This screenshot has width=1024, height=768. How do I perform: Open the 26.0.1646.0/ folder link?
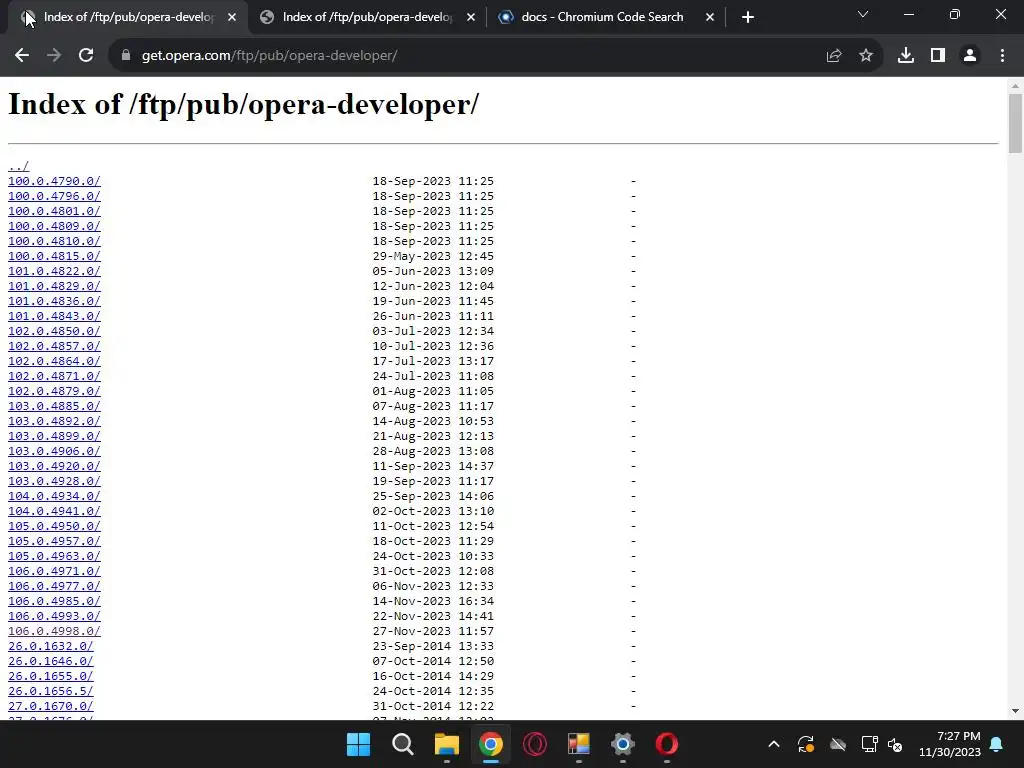coord(50,662)
